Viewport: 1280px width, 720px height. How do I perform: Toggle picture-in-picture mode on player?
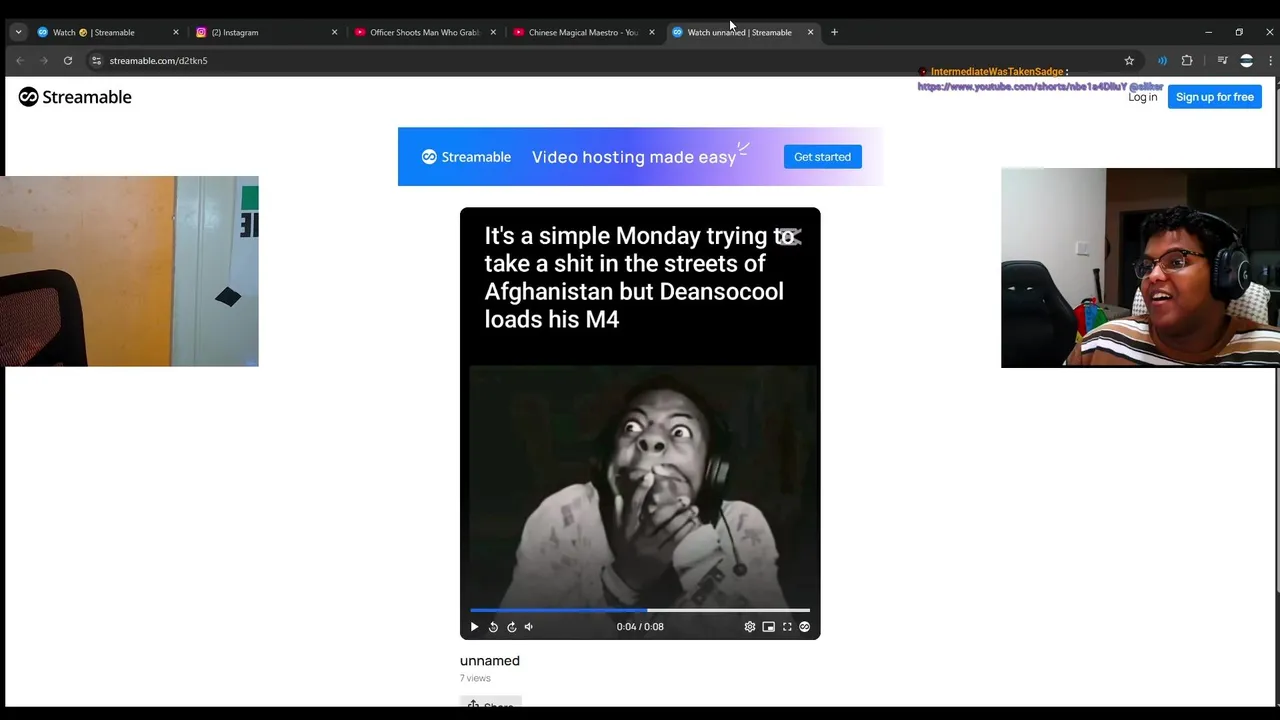coord(768,627)
